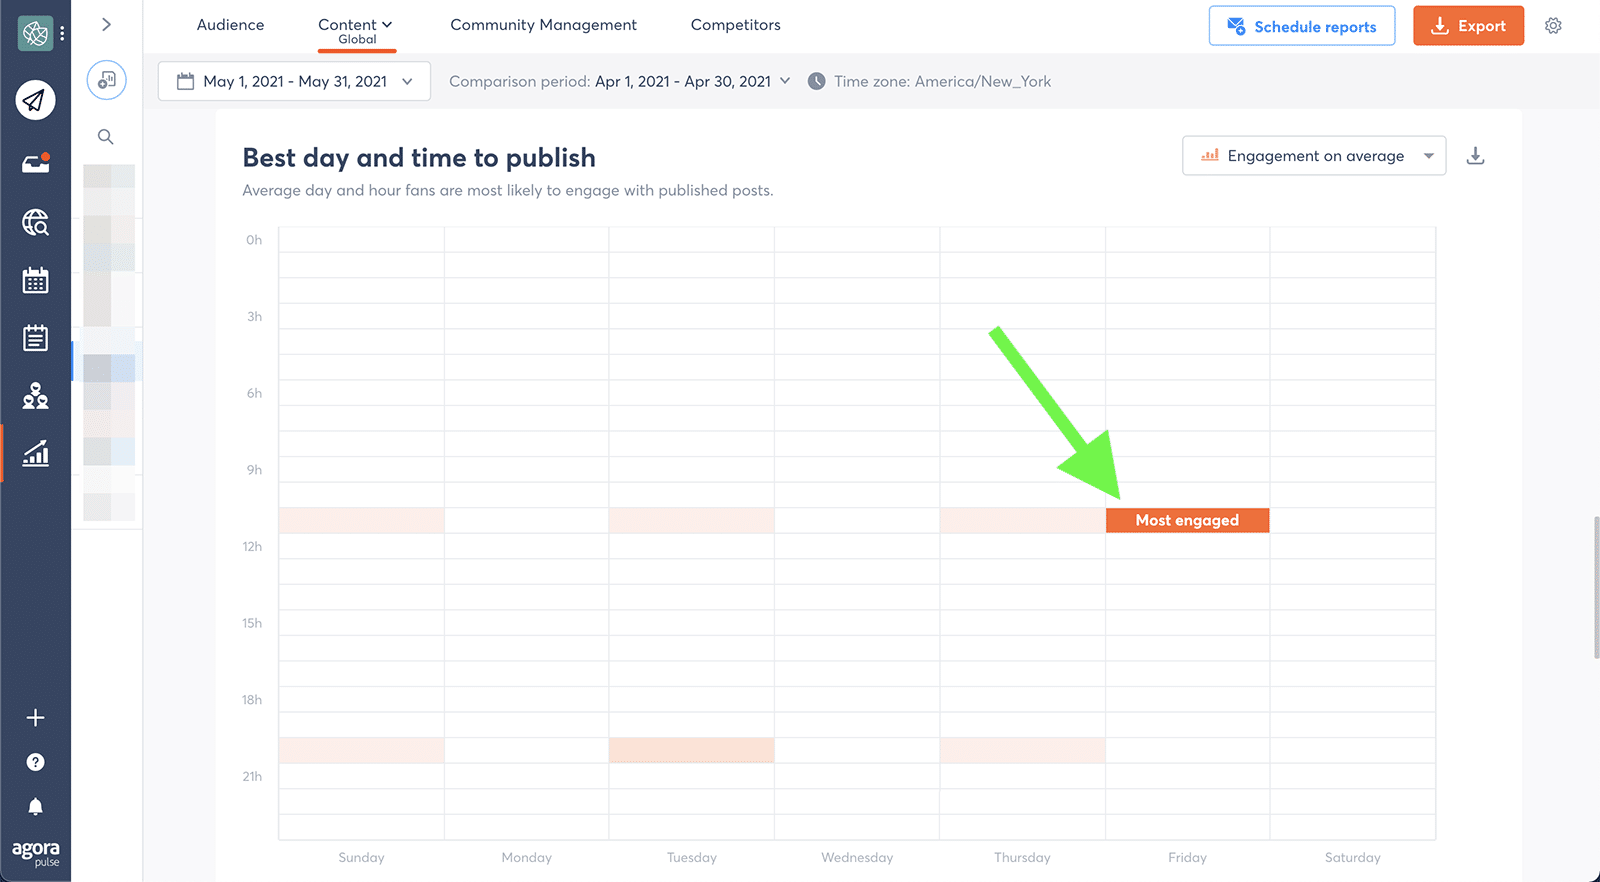Open the publishing calendar icon
This screenshot has height=882, width=1600.
(x=36, y=281)
